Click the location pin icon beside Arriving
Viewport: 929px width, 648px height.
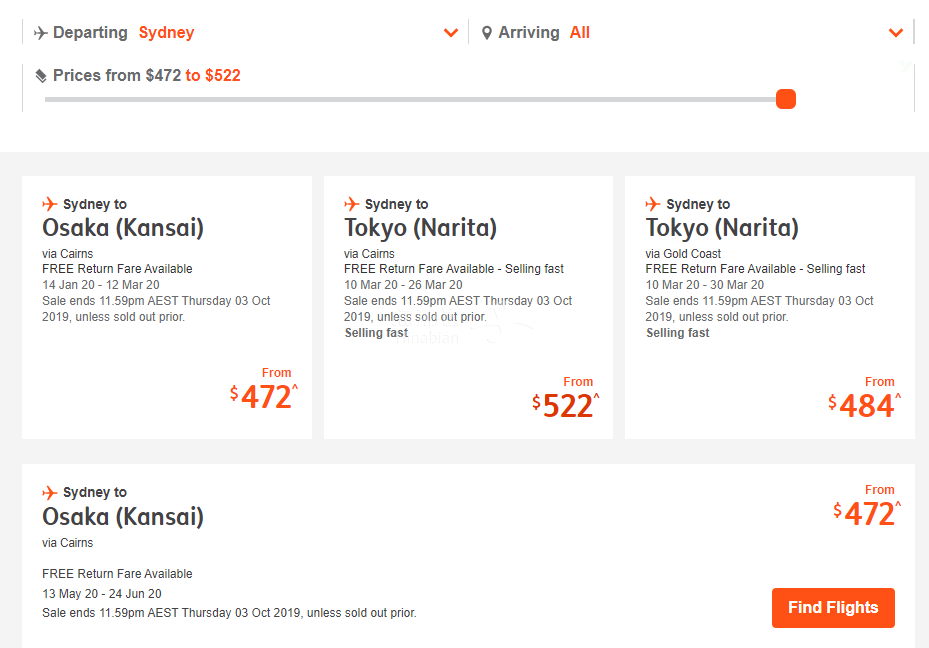(x=487, y=33)
